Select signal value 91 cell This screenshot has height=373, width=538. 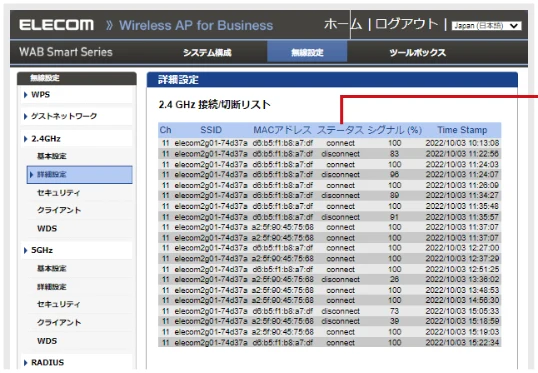point(394,217)
